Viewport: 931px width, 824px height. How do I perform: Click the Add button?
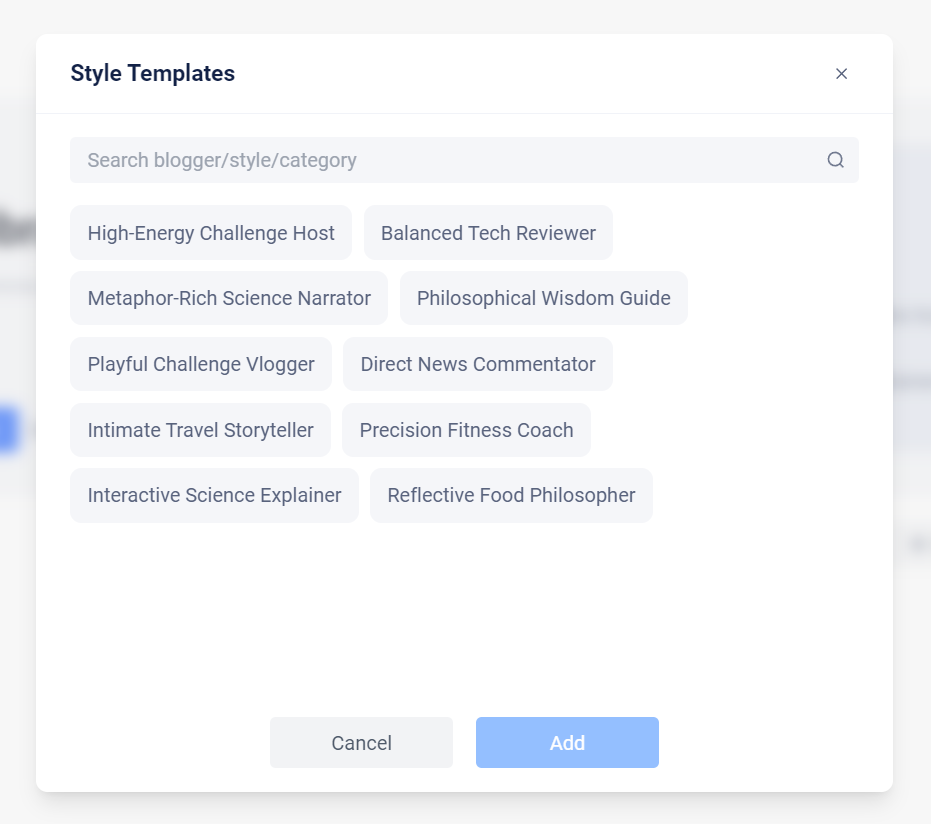(x=567, y=742)
